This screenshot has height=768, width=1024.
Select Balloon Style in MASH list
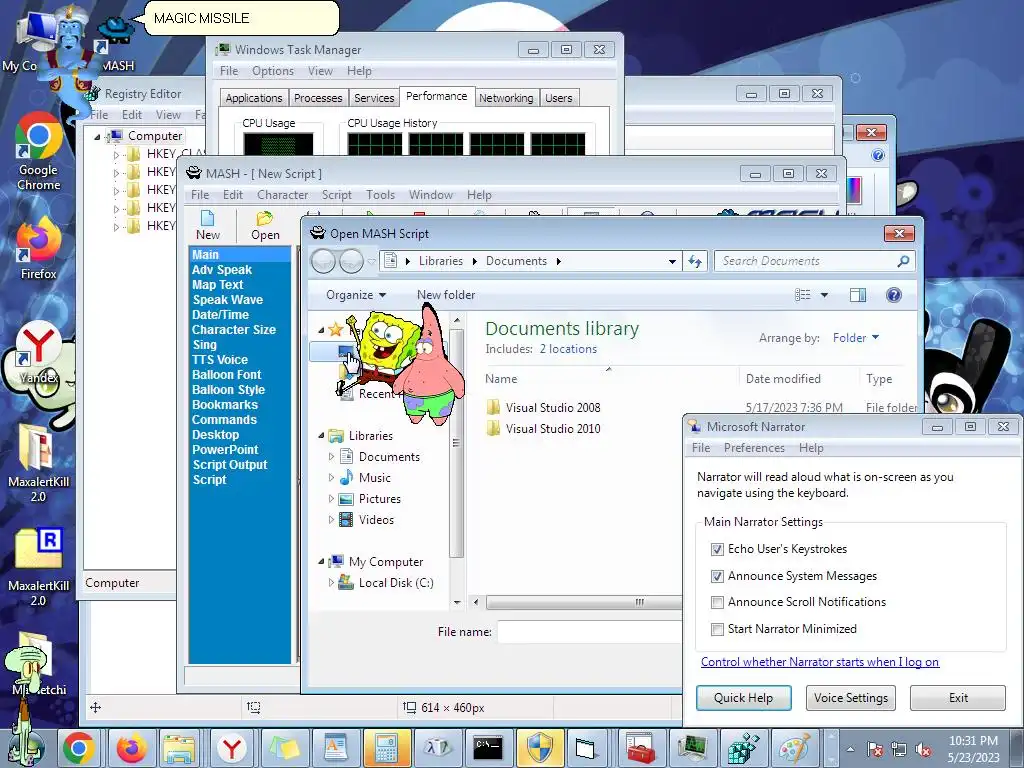[x=228, y=390]
